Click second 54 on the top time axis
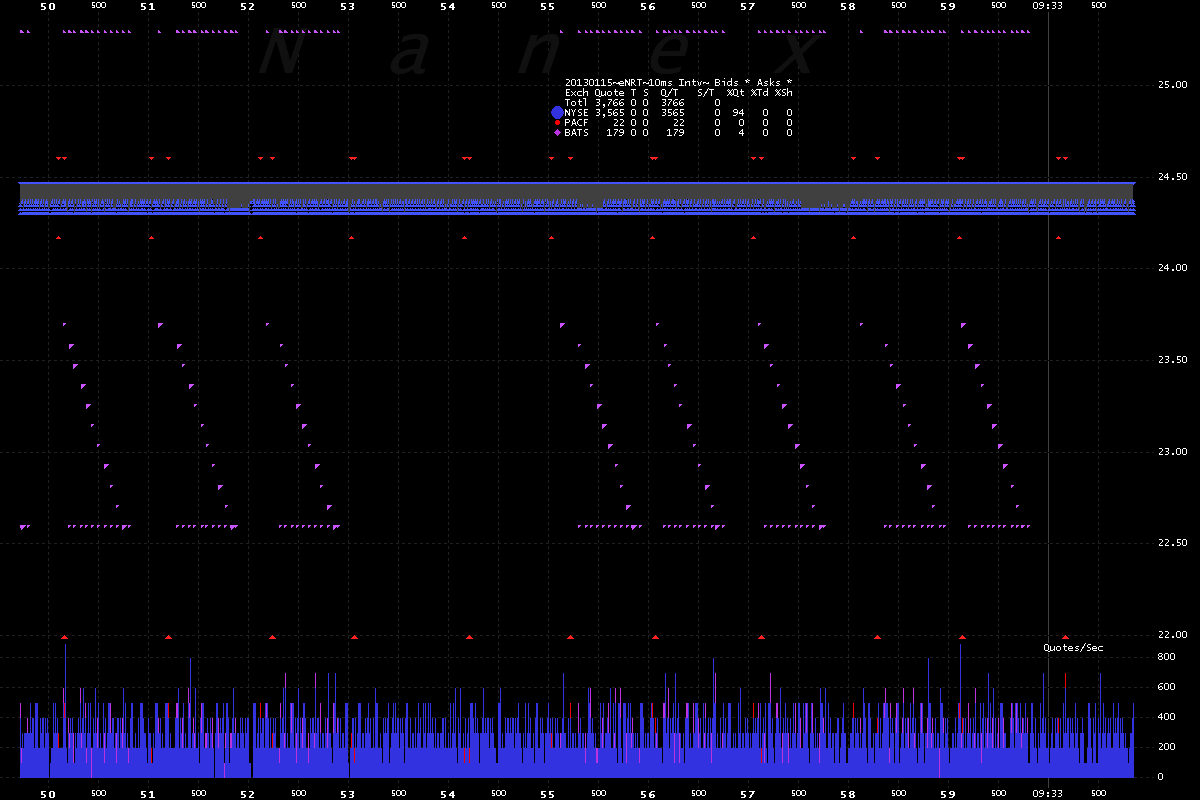1200x800 pixels. pos(447,6)
